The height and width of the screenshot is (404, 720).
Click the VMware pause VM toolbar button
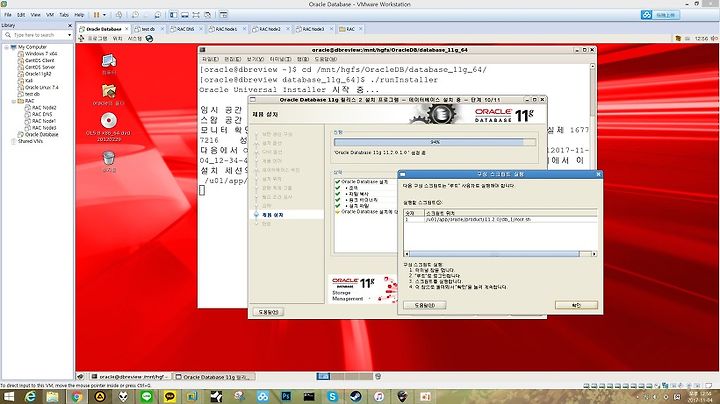click(96, 15)
